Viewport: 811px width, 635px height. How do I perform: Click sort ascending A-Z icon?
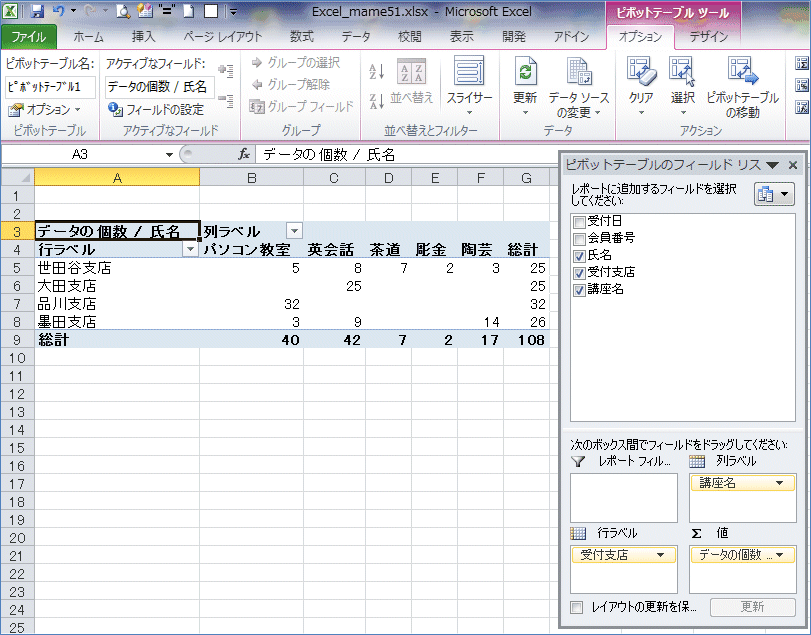click(x=377, y=71)
